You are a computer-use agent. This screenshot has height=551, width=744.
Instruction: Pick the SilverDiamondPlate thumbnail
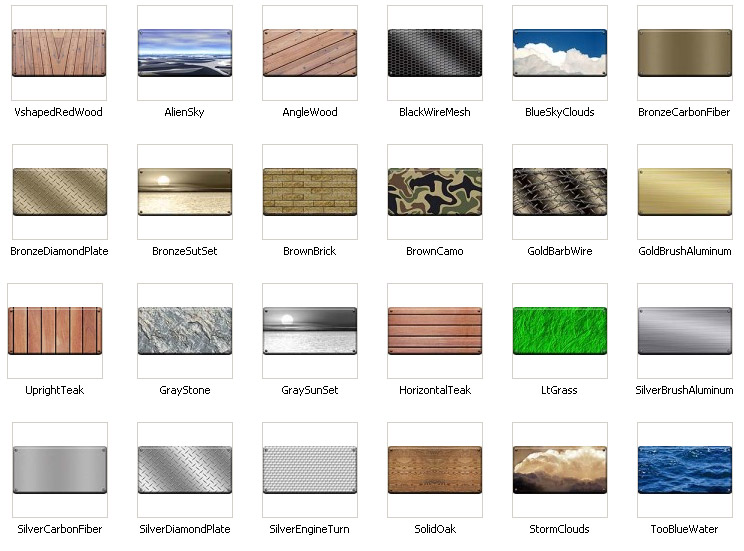click(x=185, y=470)
